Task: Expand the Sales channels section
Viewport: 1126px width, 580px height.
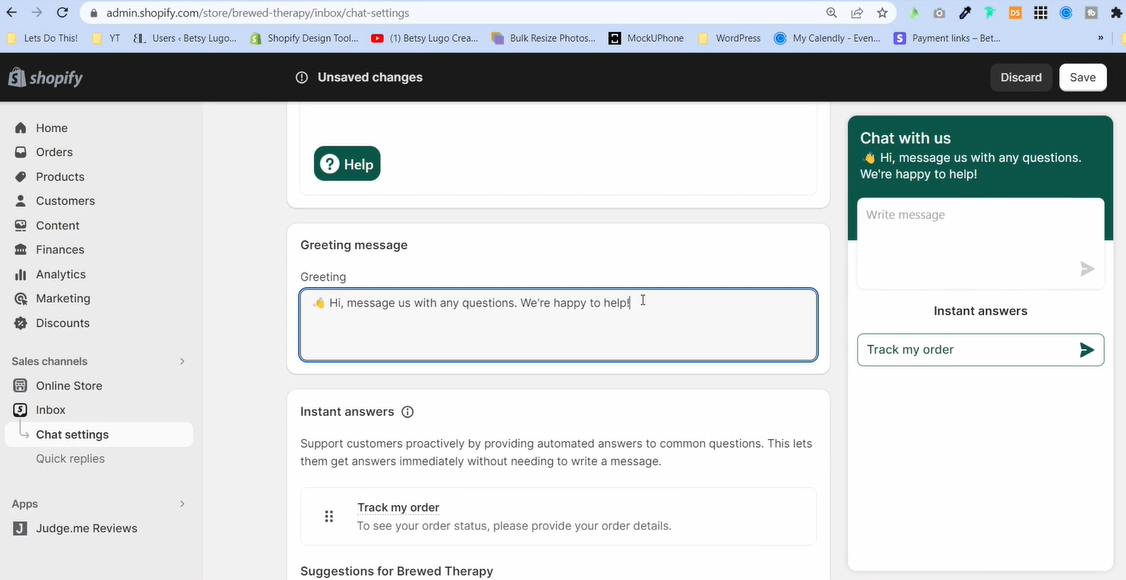Action: pyautogui.click(x=182, y=361)
